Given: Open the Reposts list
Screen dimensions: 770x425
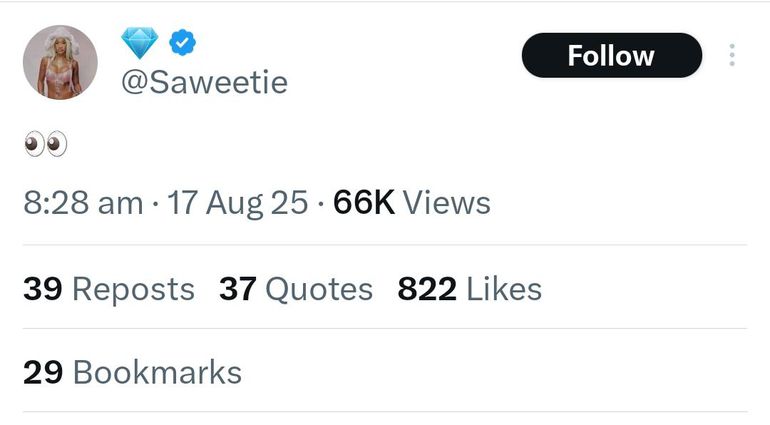Looking at the screenshot, I should click(133, 289).
